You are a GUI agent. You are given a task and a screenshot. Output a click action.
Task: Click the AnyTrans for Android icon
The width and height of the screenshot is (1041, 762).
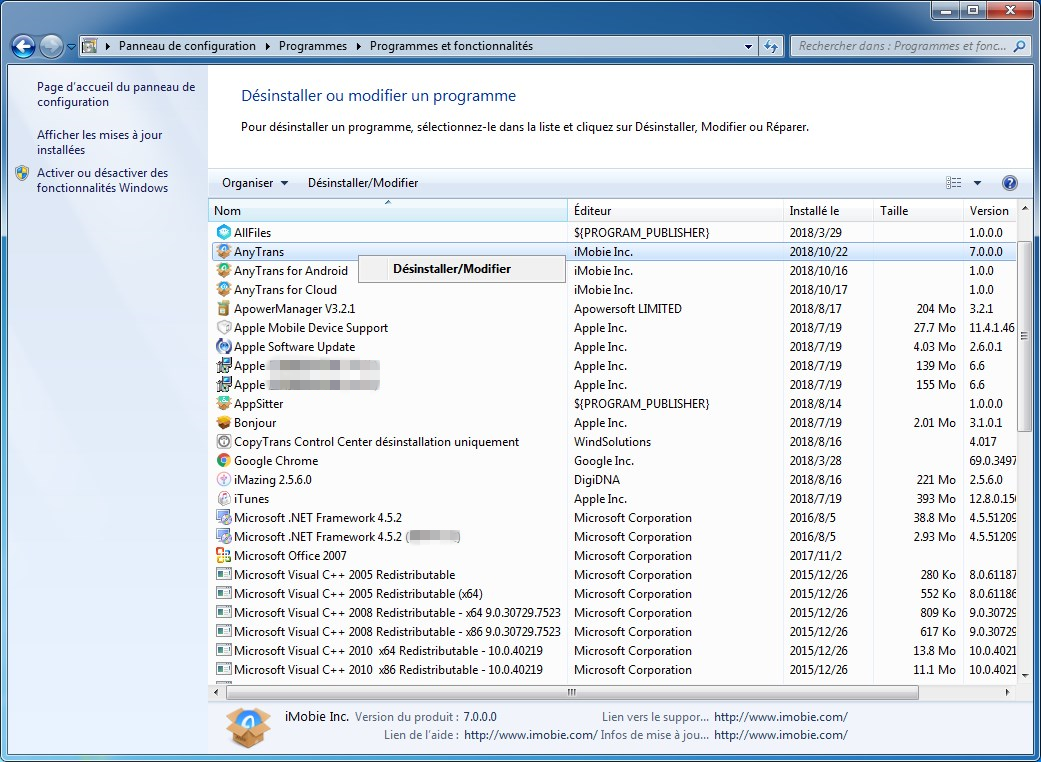[x=224, y=271]
